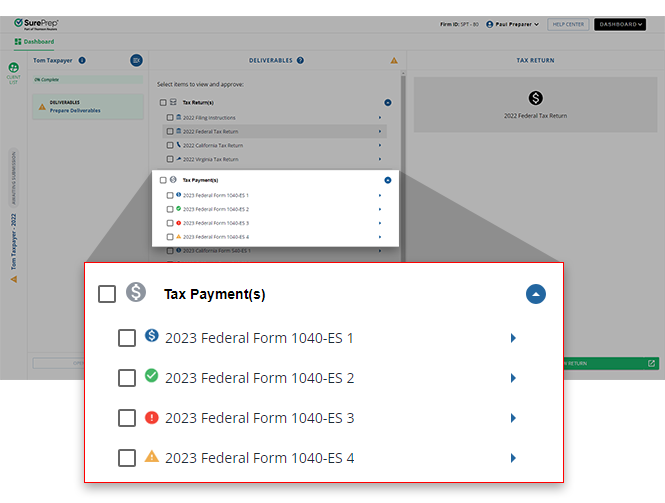665x503 pixels.
Task: Check the 2023 California Form 540-ES 1 checkbox
Action: coord(170,251)
